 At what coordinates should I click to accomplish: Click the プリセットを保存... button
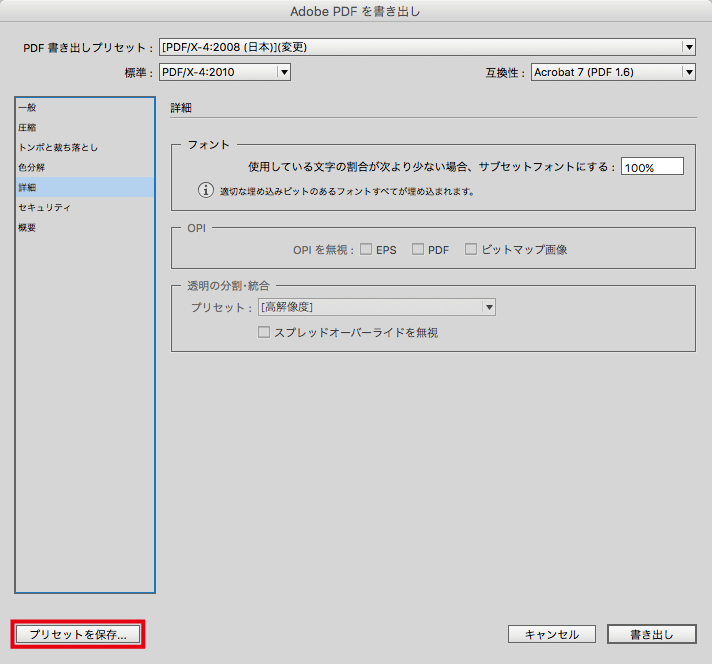coord(78,634)
